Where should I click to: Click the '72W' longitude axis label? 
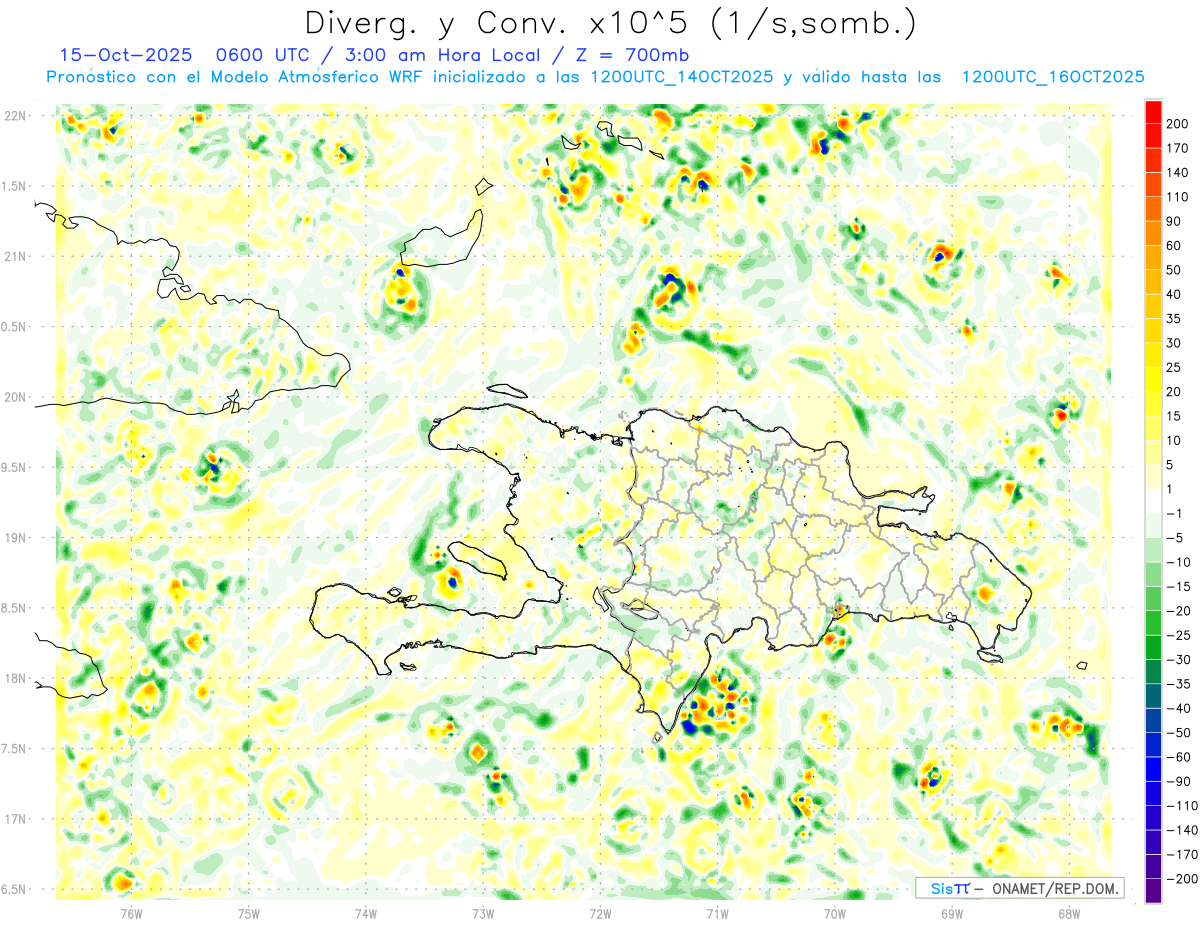[600, 913]
